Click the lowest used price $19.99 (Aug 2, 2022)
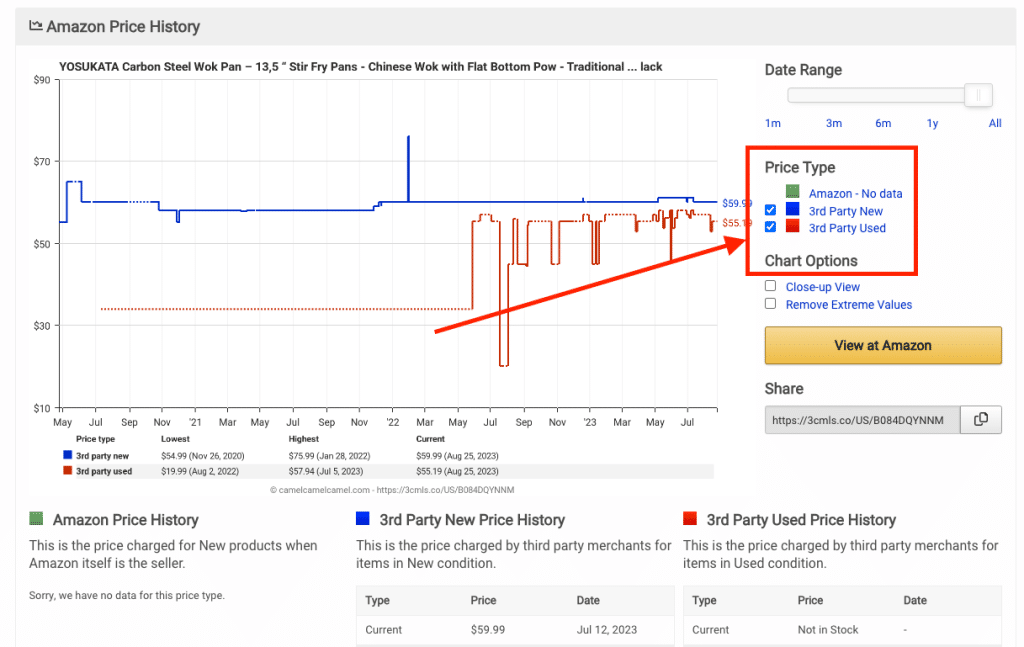Image resolution: width=1024 pixels, height=647 pixels. pos(200,471)
